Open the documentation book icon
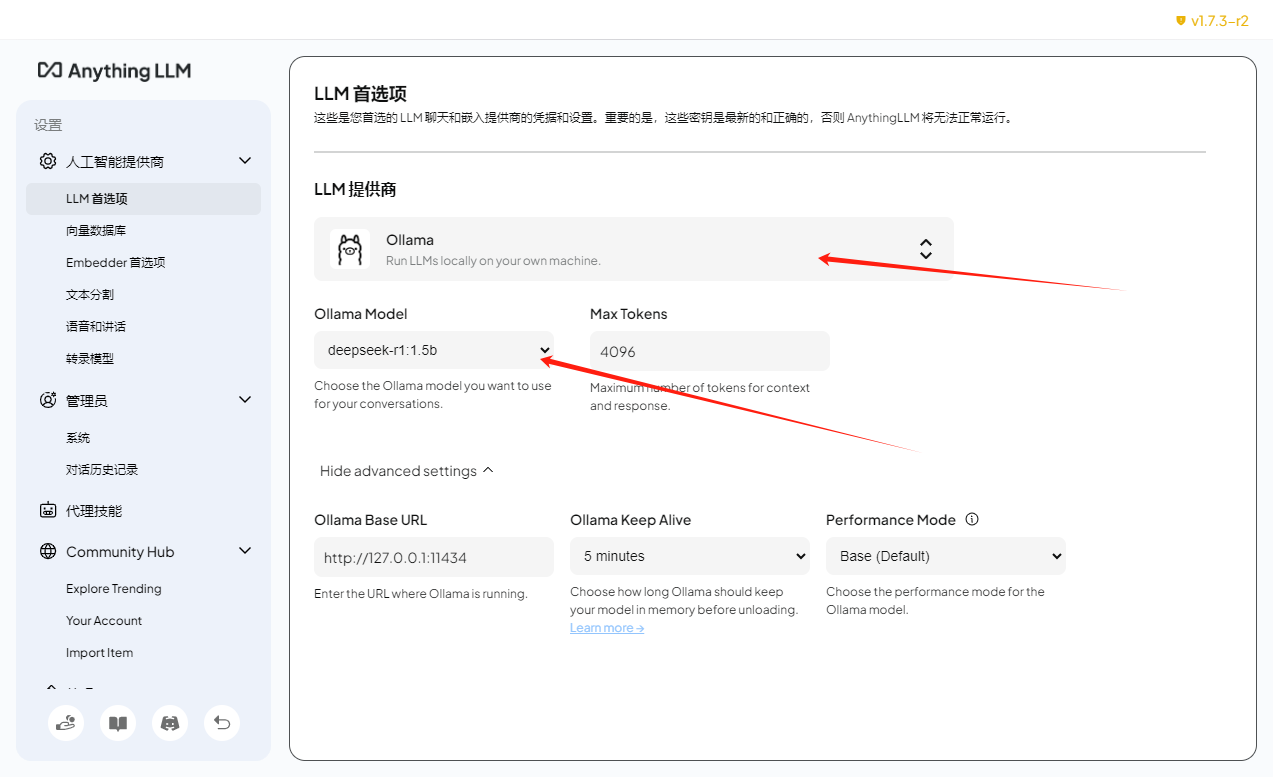The image size is (1273, 777). pyautogui.click(x=118, y=723)
